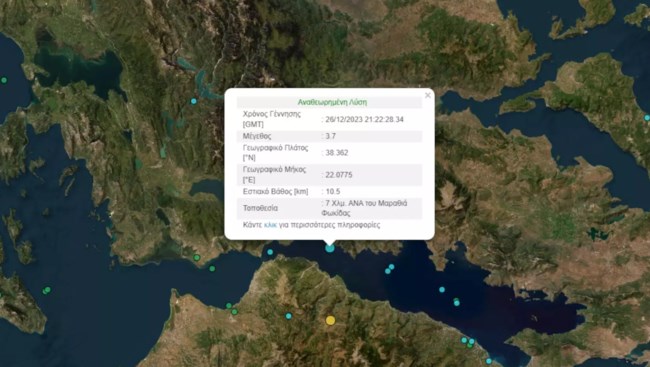The height and width of the screenshot is (367, 650).
Task: Select the yellow earthquake marker
Action: click(x=330, y=320)
